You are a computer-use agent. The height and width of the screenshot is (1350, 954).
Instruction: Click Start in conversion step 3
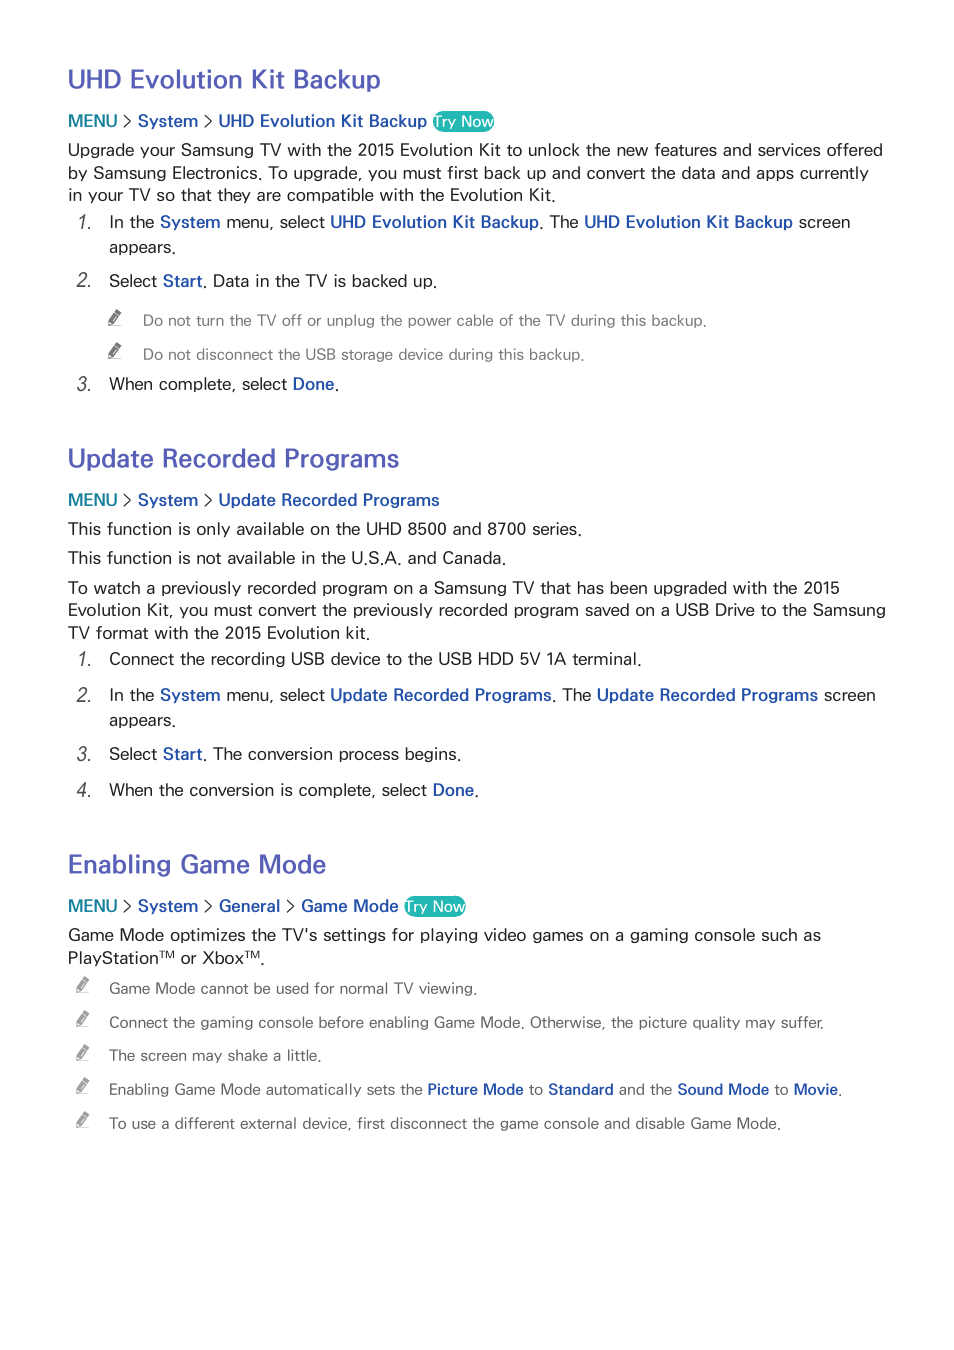coord(183,754)
